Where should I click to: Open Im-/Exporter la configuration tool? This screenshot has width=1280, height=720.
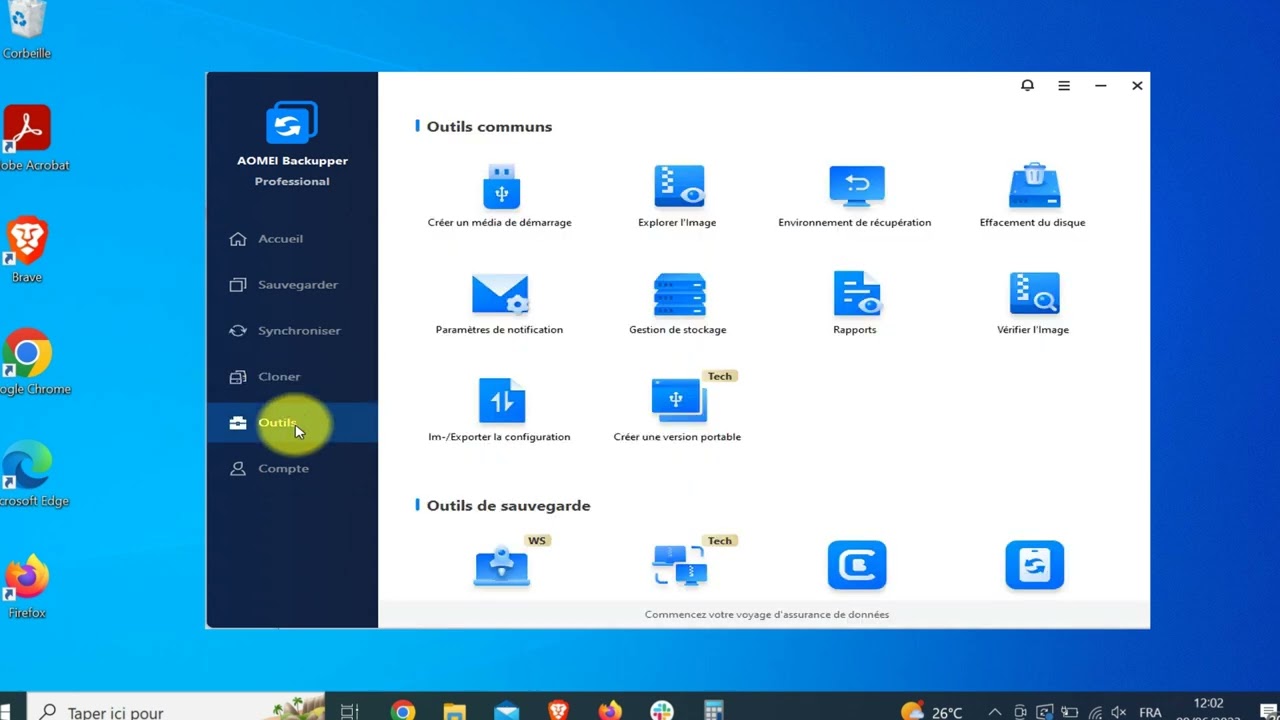point(500,410)
